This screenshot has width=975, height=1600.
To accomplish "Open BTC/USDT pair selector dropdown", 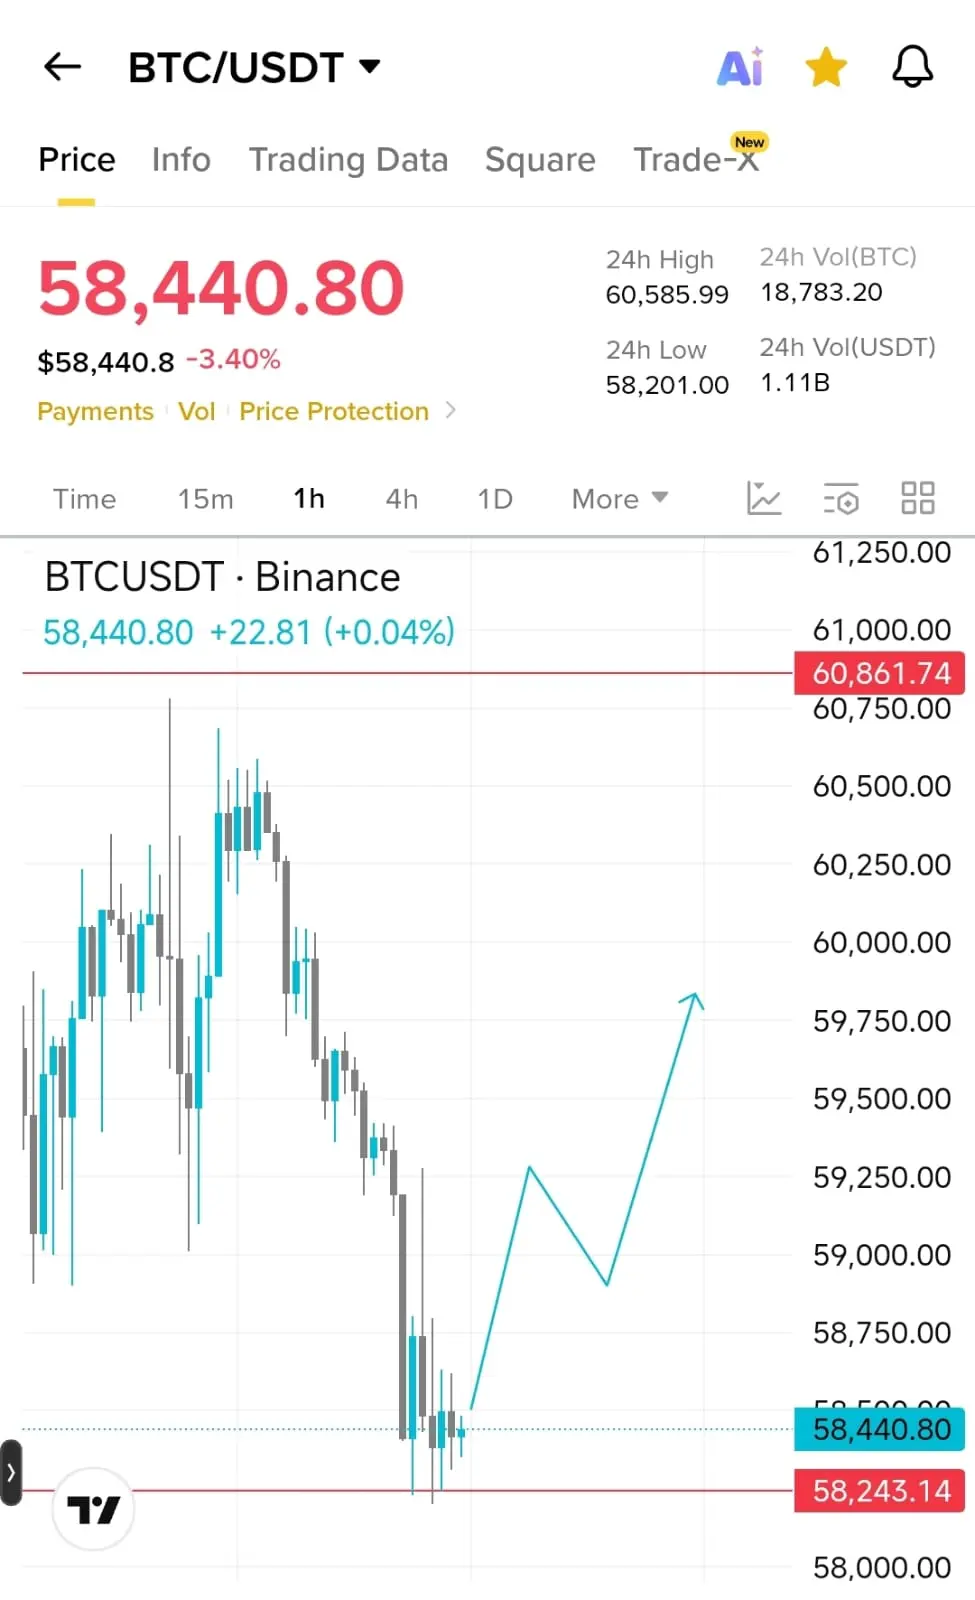I will click(x=254, y=67).
